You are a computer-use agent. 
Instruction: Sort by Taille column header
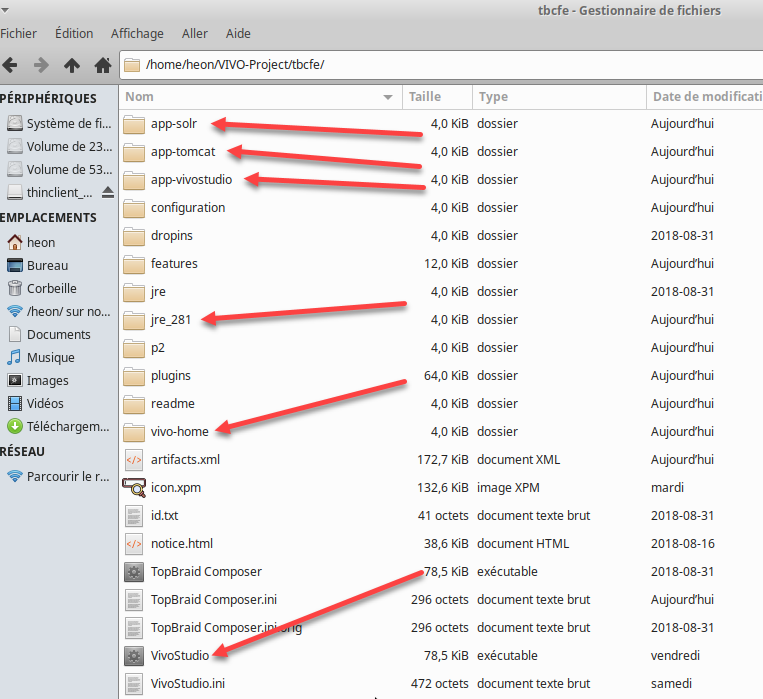[x=437, y=97]
